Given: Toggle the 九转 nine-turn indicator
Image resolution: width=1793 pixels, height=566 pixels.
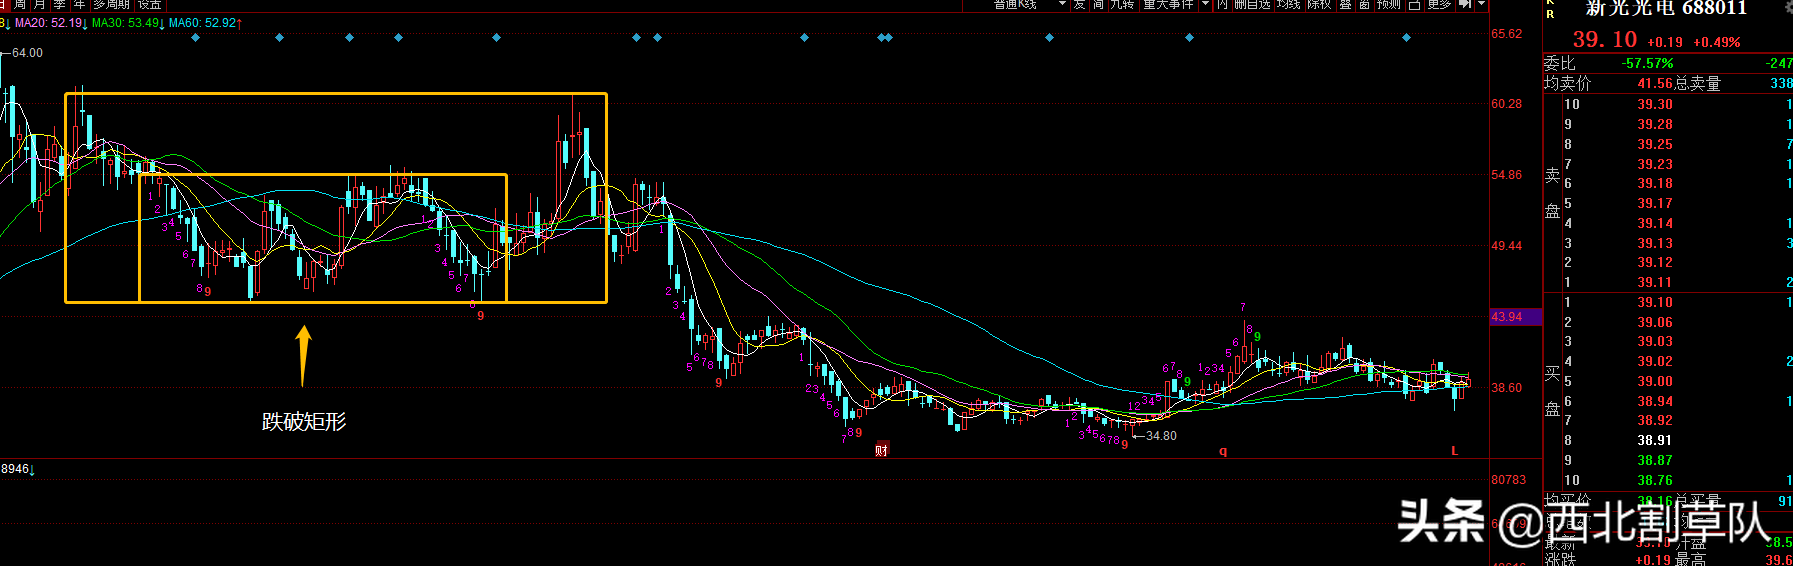Looking at the screenshot, I should pos(1122,5).
